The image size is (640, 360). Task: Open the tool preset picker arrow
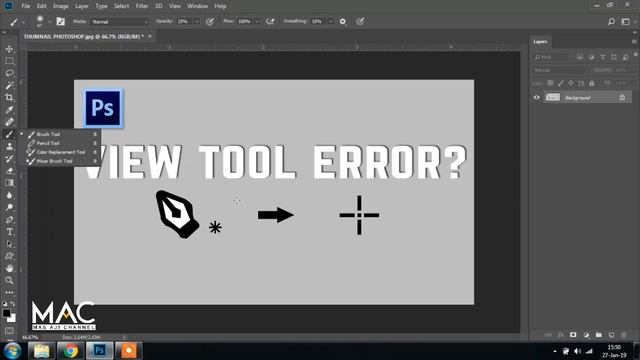(x=23, y=22)
